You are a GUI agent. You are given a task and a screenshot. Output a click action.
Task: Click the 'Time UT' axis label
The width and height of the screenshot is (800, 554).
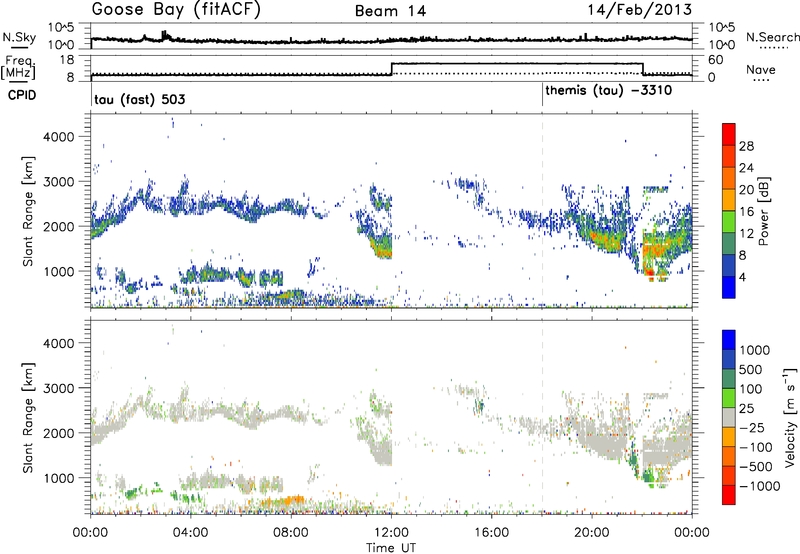[391, 548]
